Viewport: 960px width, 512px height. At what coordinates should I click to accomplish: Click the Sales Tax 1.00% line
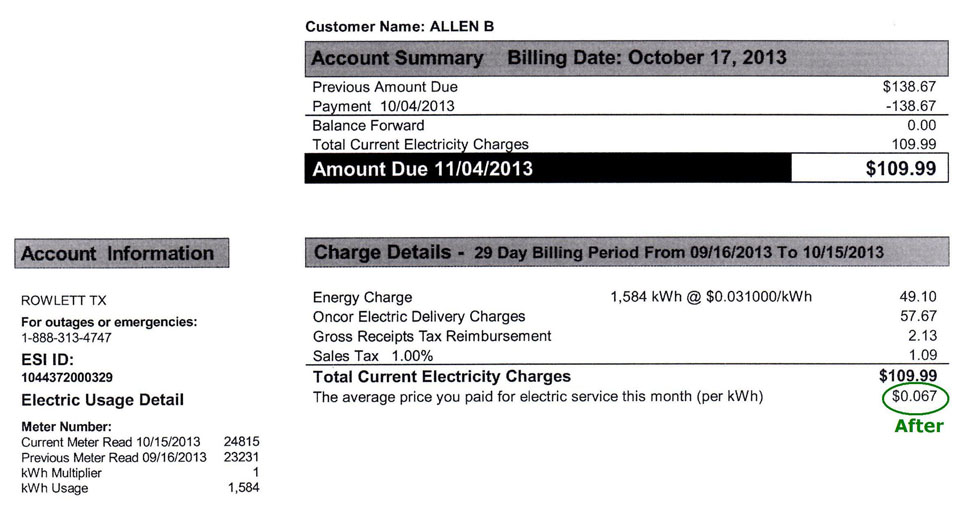point(624,356)
